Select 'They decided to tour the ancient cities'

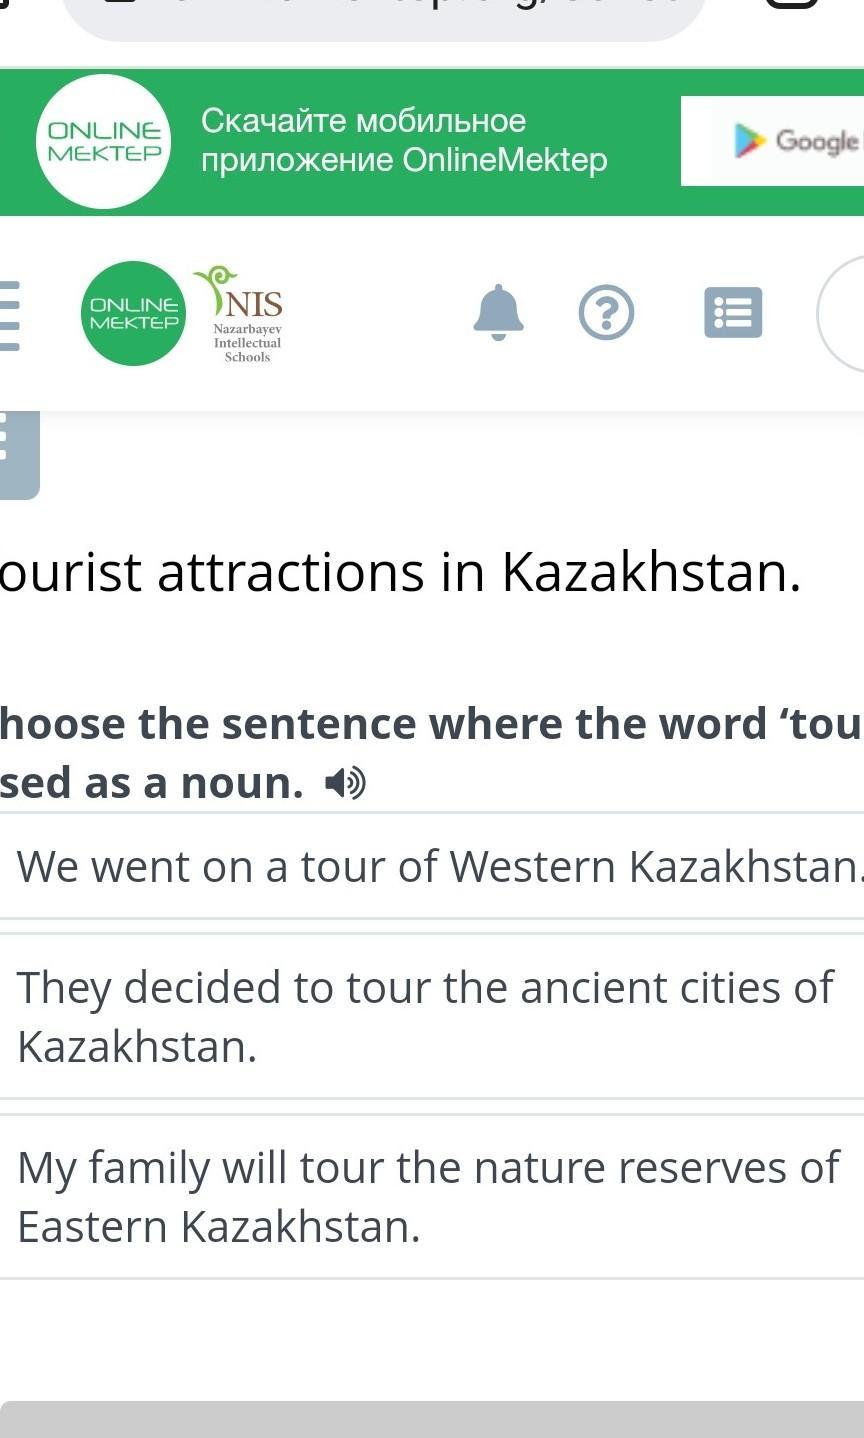(432, 1016)
